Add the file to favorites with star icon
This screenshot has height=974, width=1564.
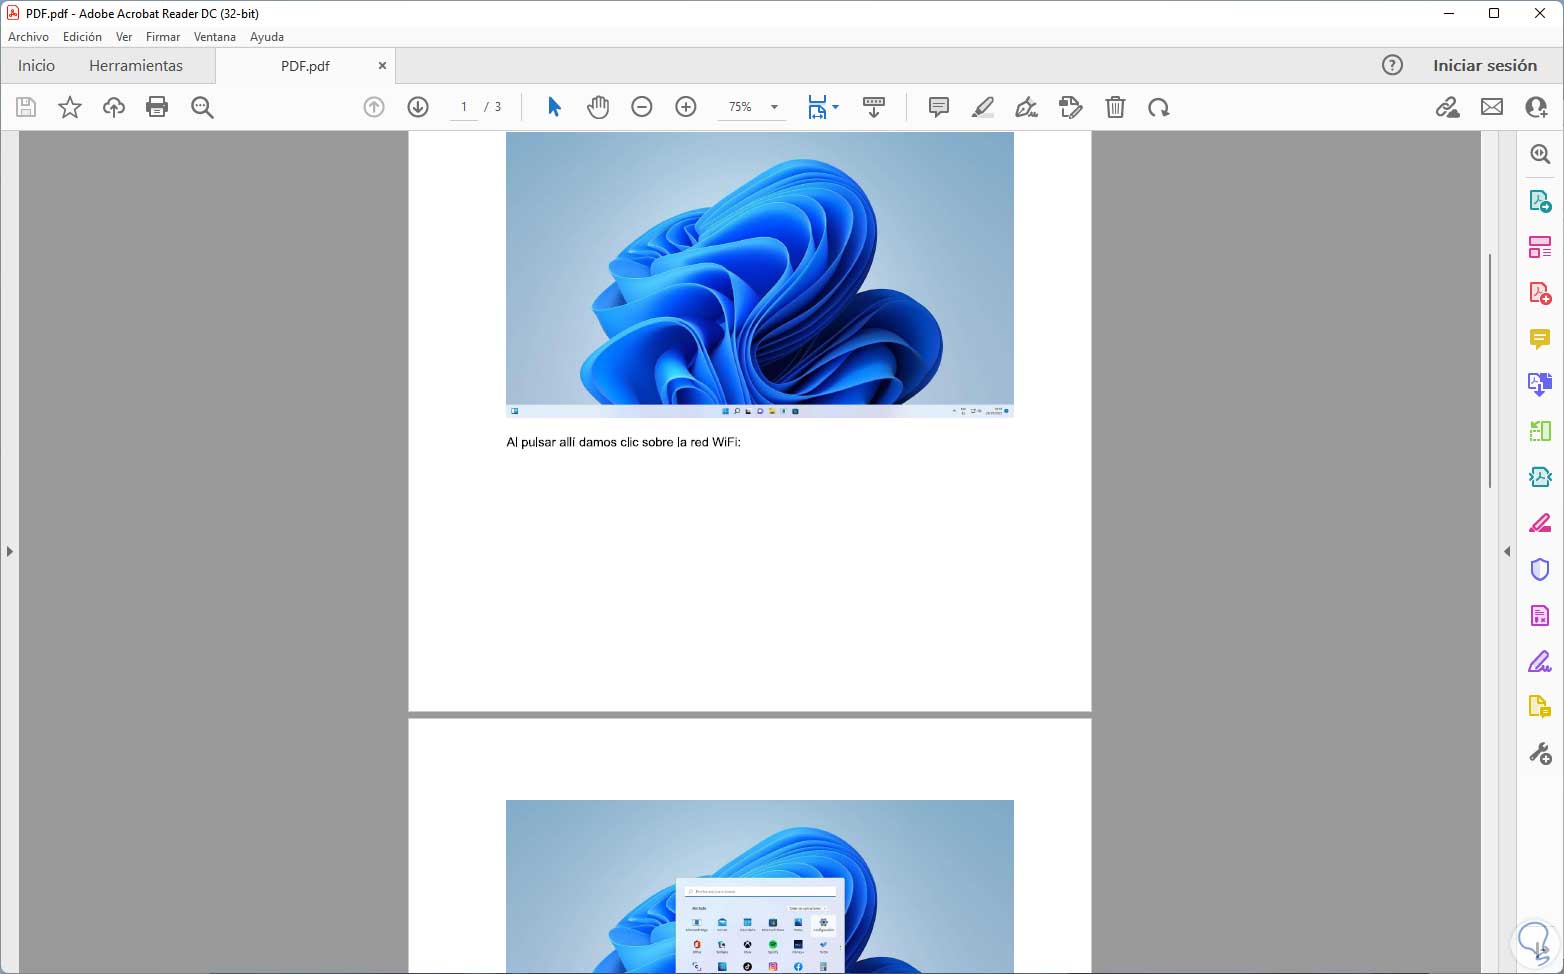70,107
